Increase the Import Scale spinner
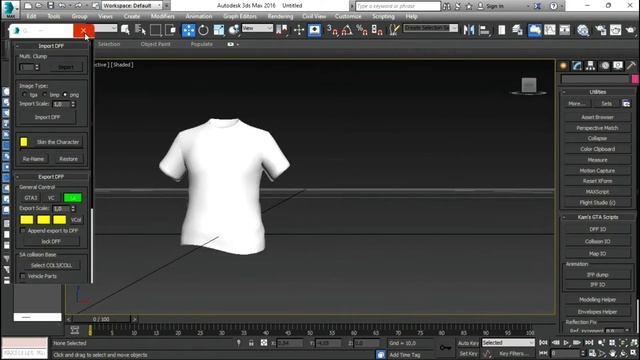 pos(73,102)
